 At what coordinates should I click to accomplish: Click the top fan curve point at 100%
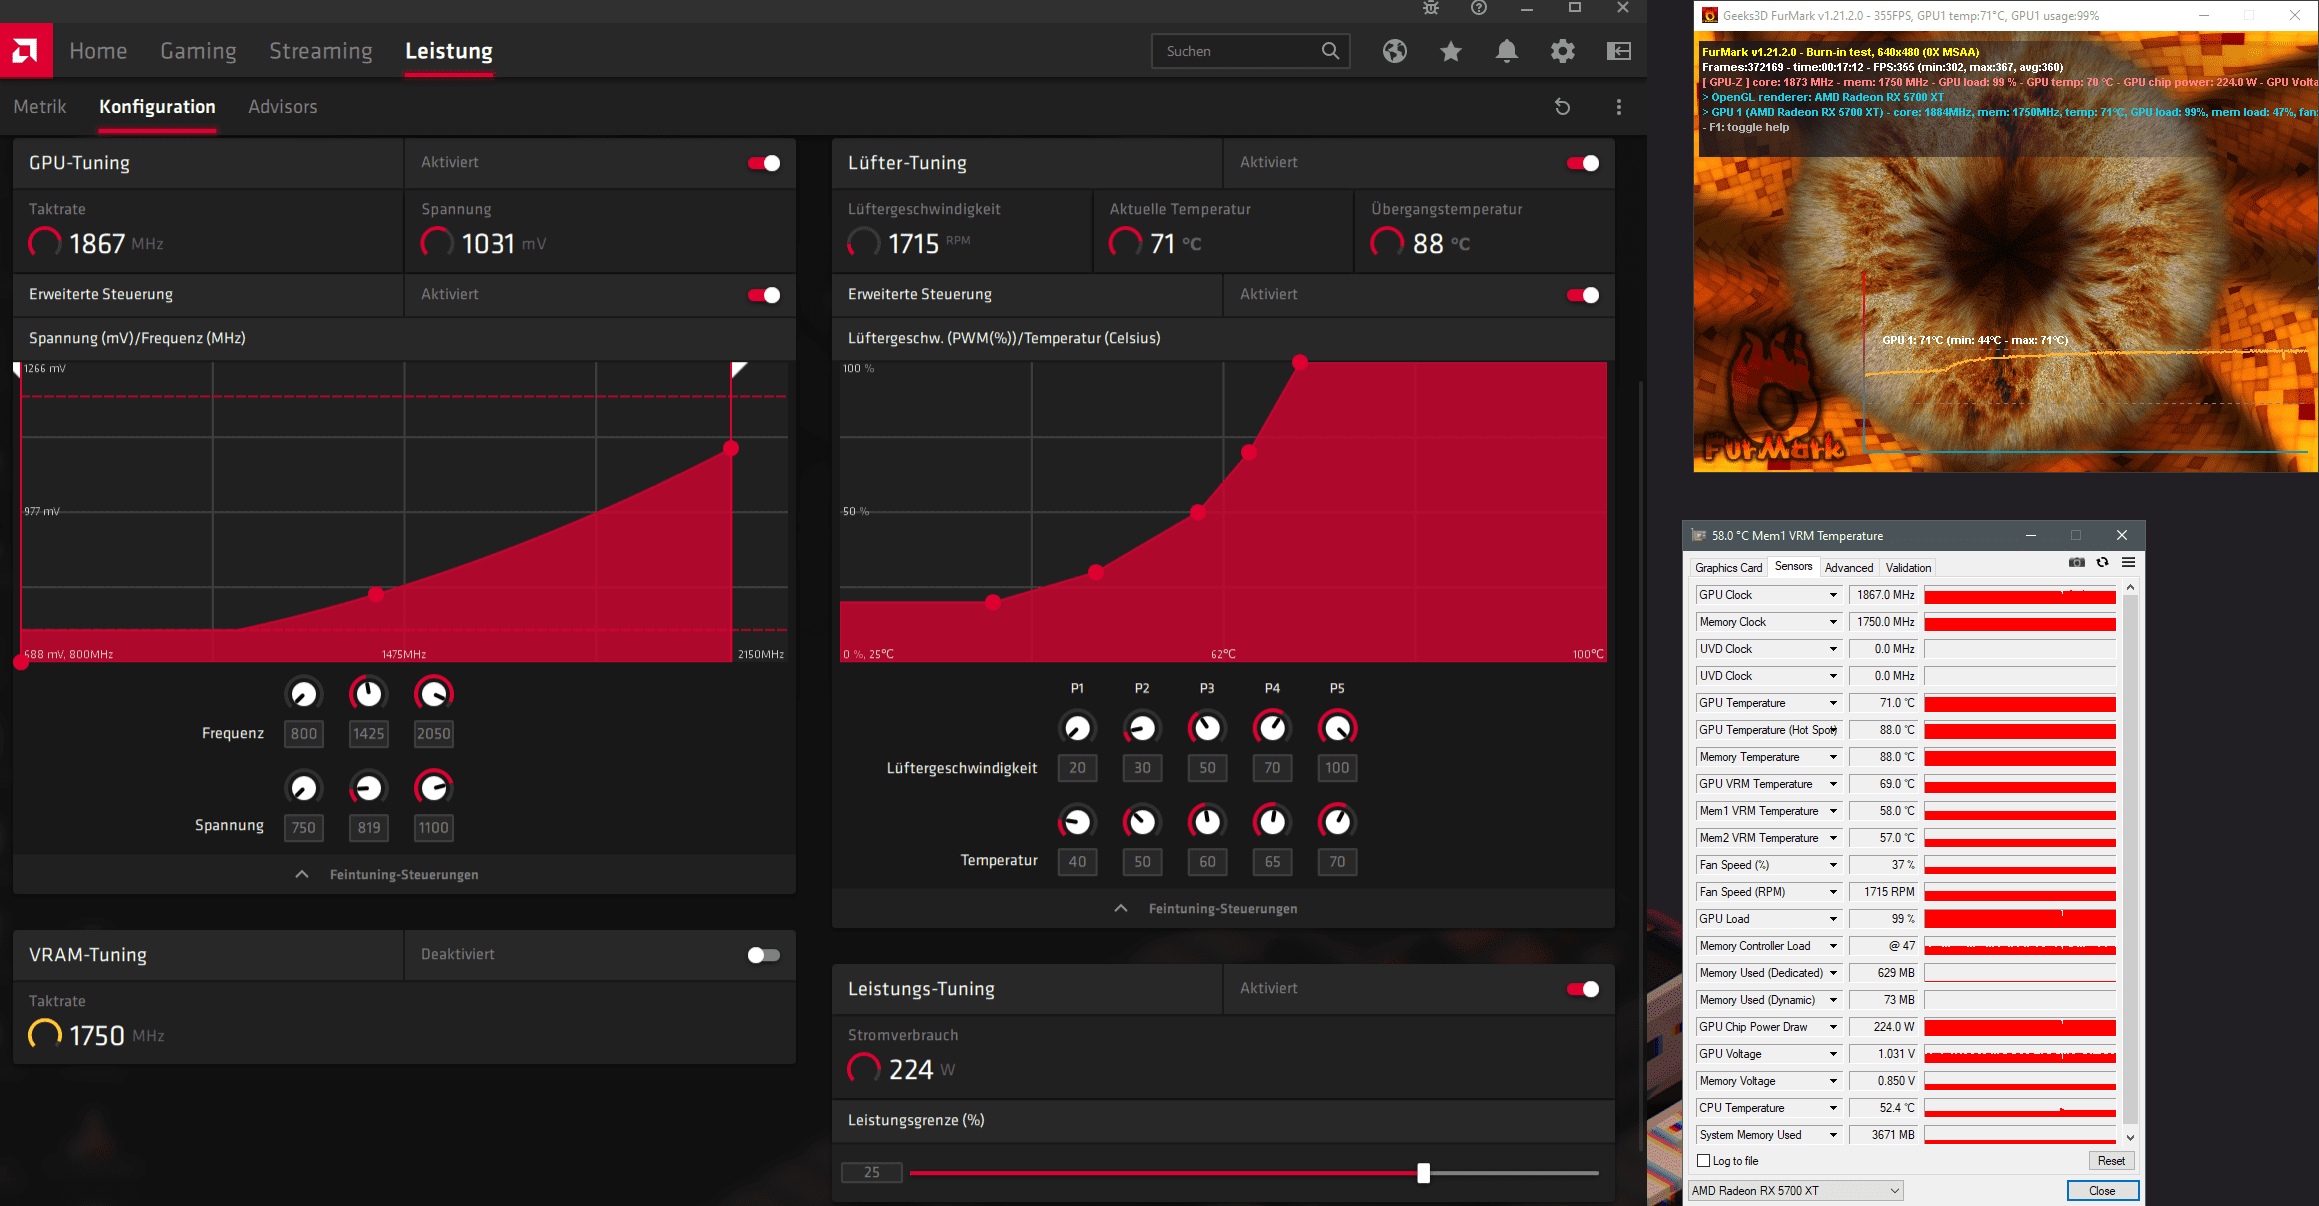(x=1299, y=362)
